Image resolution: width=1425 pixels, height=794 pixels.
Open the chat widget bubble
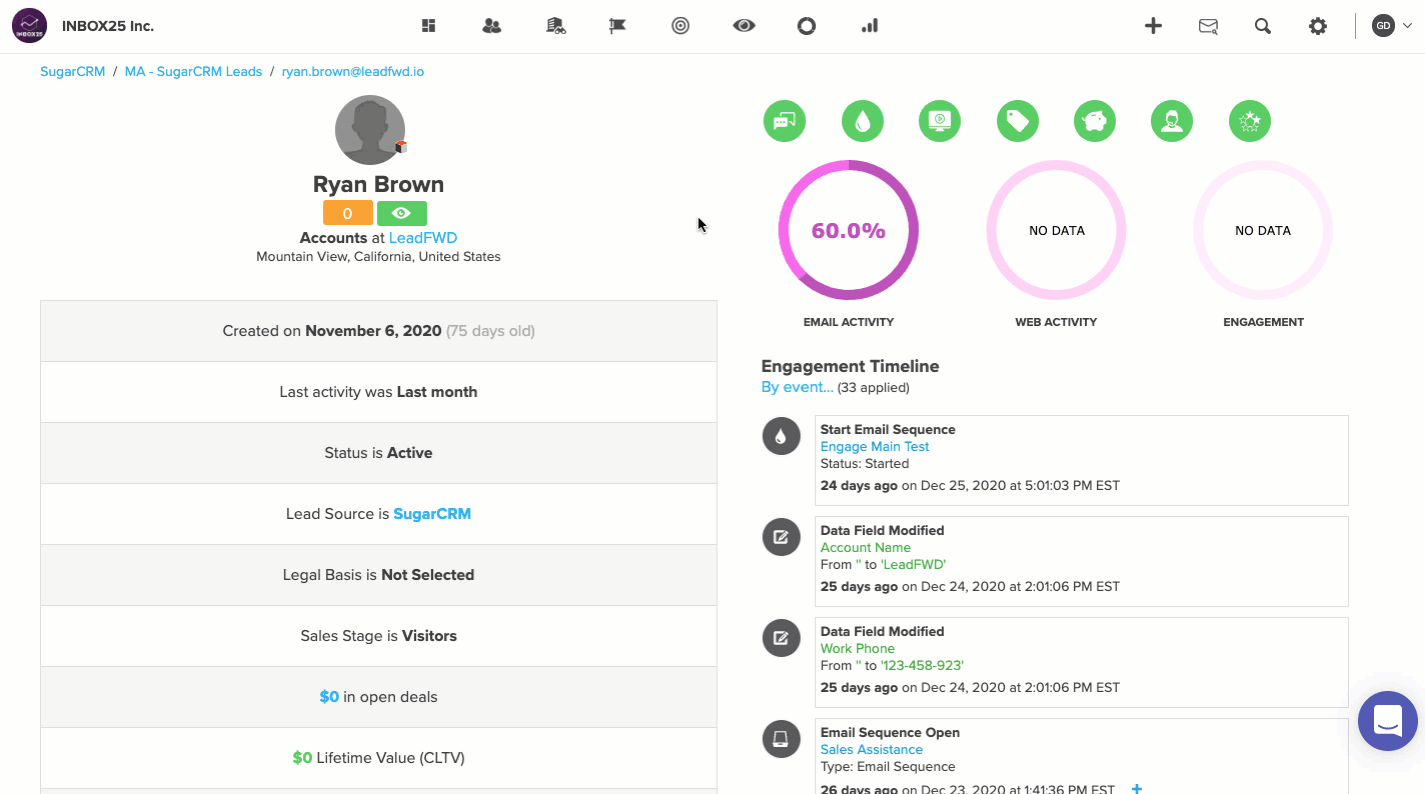point(1388,721)
